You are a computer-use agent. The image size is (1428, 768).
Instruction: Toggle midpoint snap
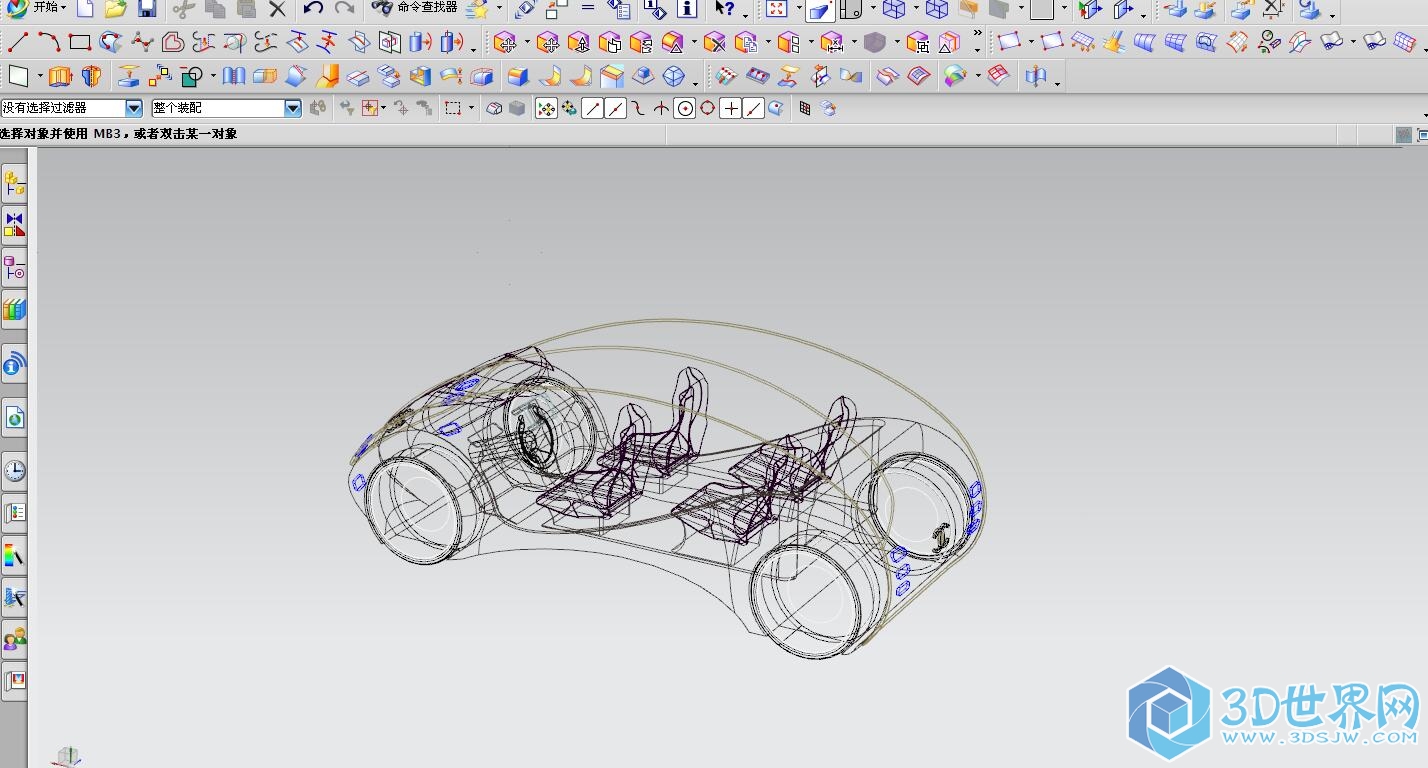point(615,108)
